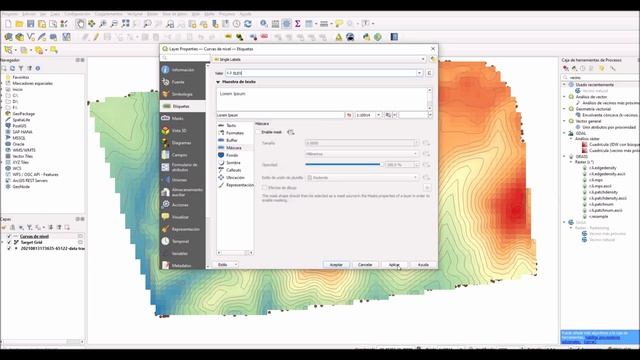
Task: Click the Save Project disk icon
Action: (x=31, y=24)
